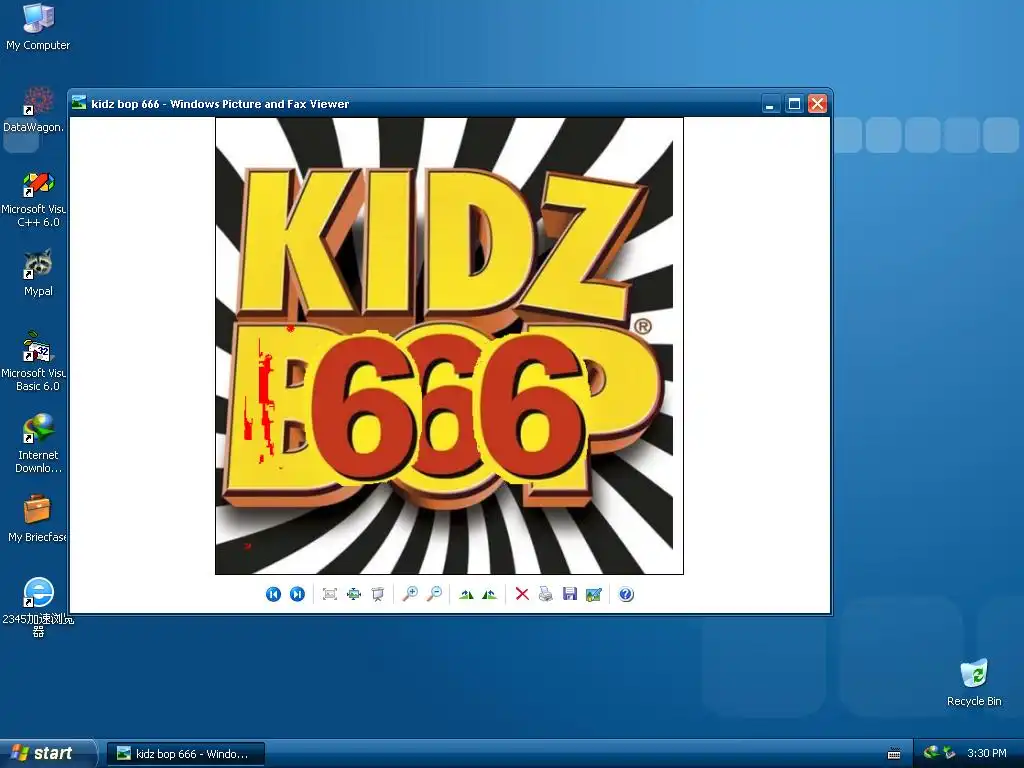Image resolution: width=1024 pixels, height=768 pixels.
Task: Select DataWagon desktop shortcut
Action: pos(34,109)
